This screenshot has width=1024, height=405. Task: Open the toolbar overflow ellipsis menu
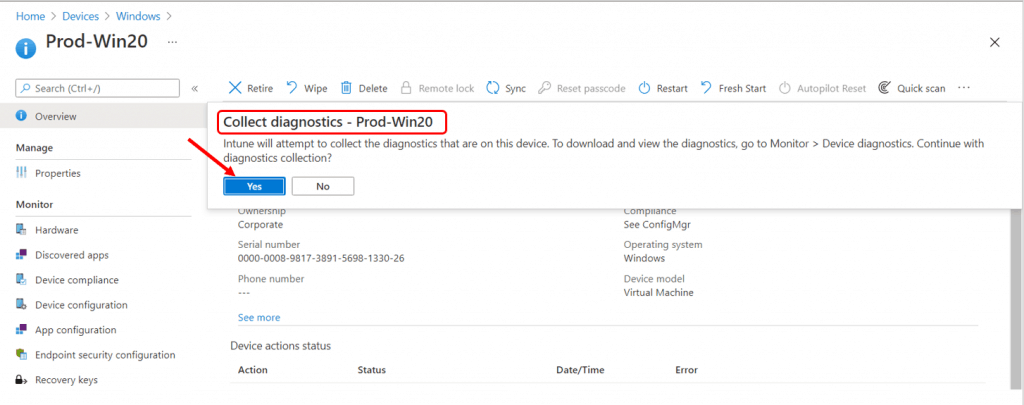pyautogui.click(x=964, y=88)
